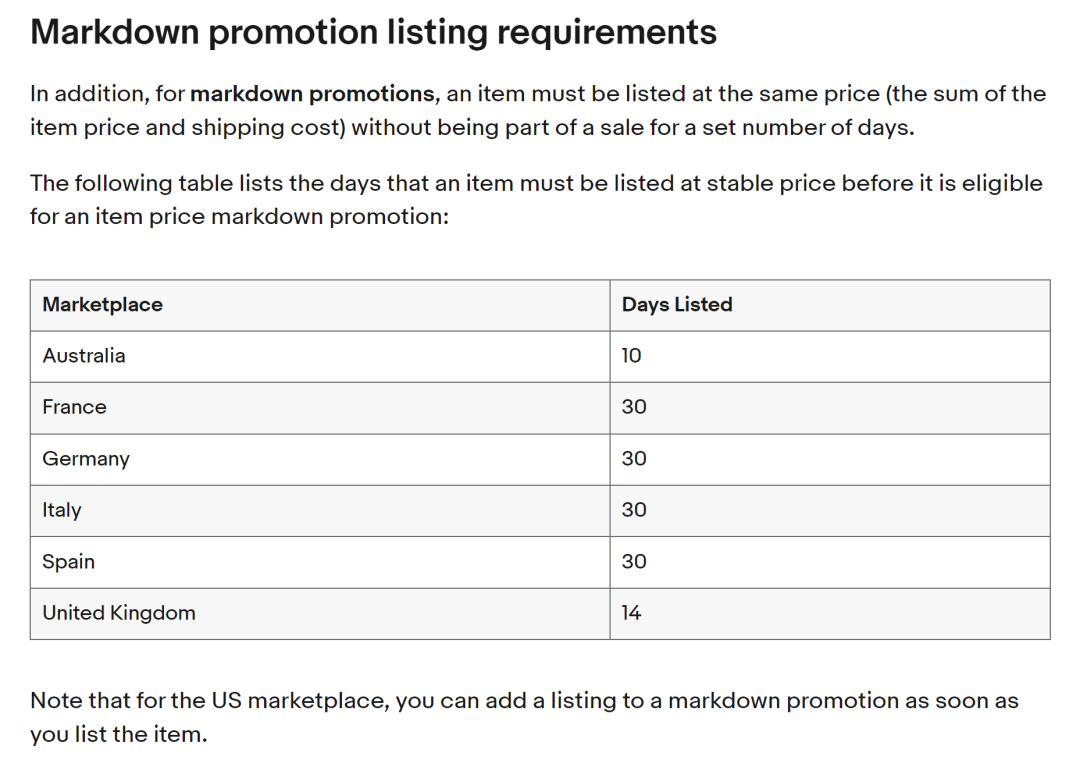The image size is (1080, 764).
Task: Click the France marketplace row
Action: [x=540, y=408]
